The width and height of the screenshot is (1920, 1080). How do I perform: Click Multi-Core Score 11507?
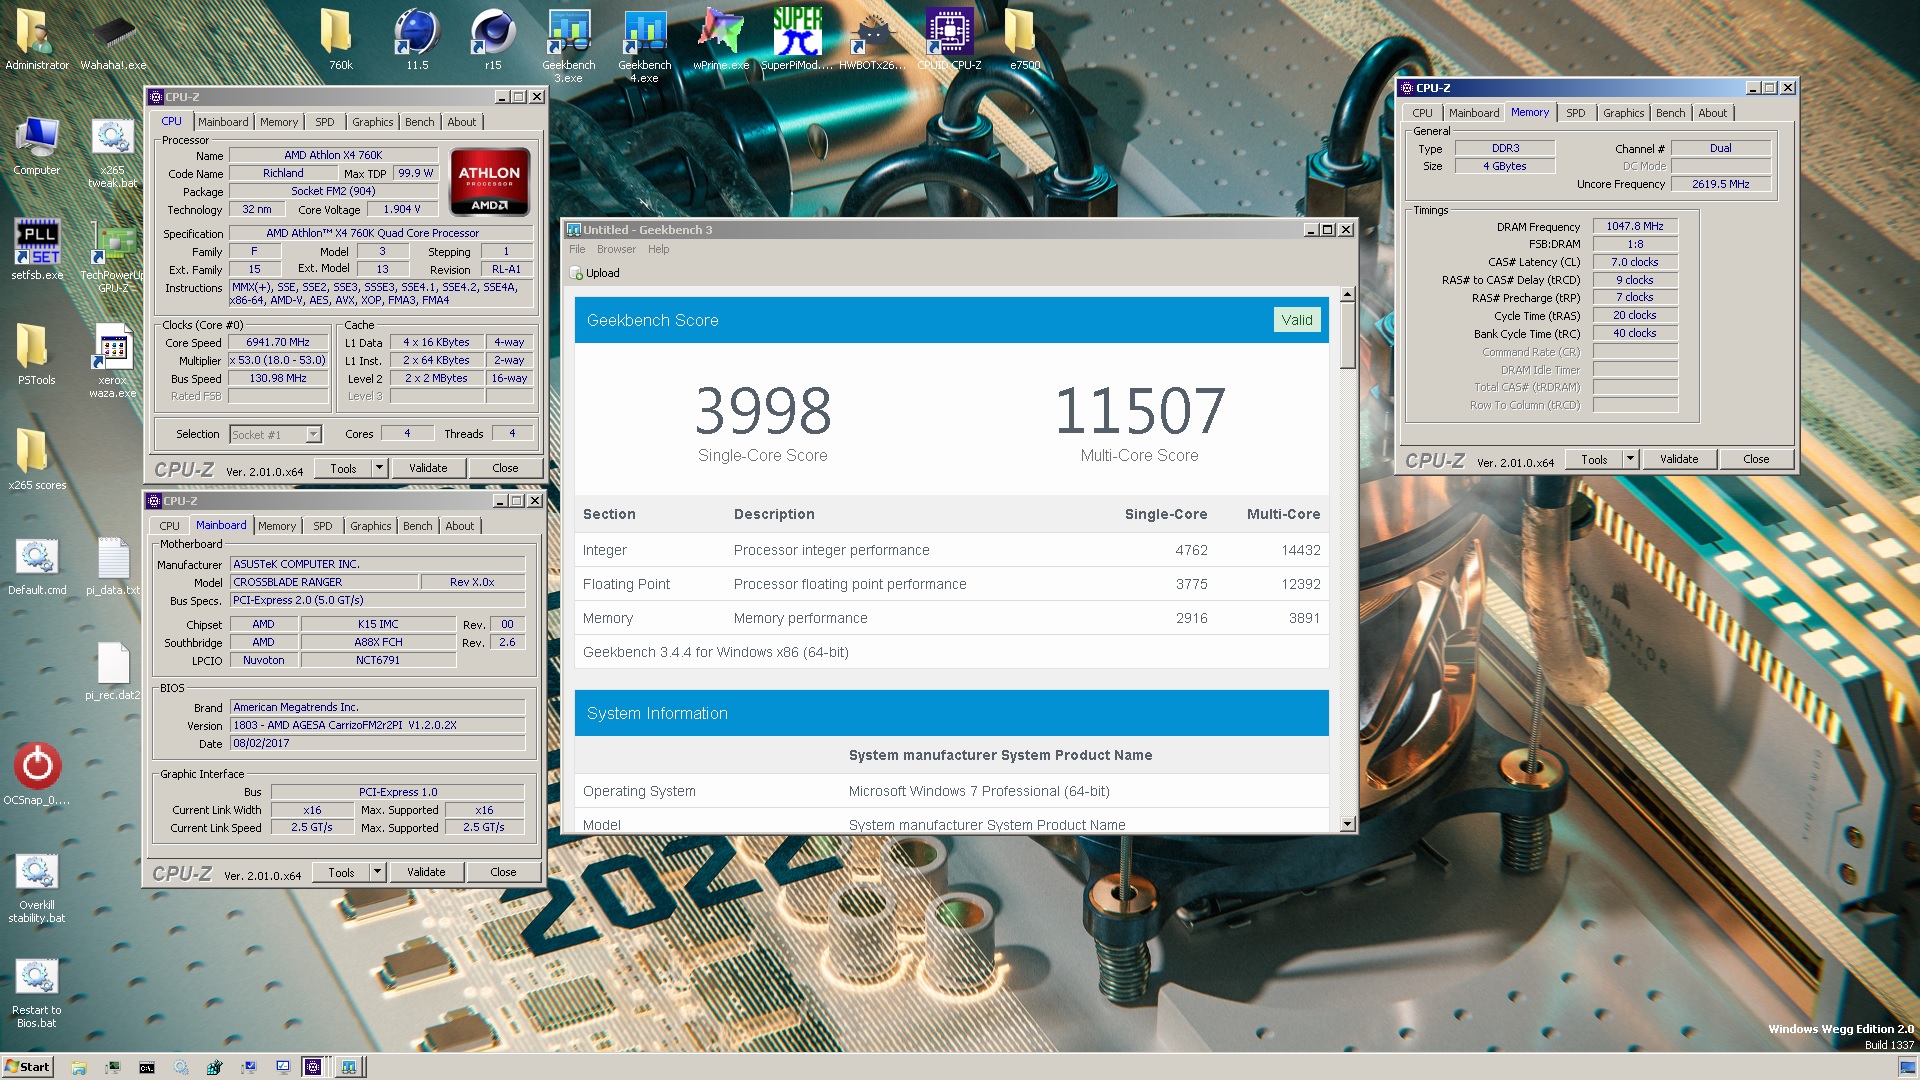[x=1139, y=410]
